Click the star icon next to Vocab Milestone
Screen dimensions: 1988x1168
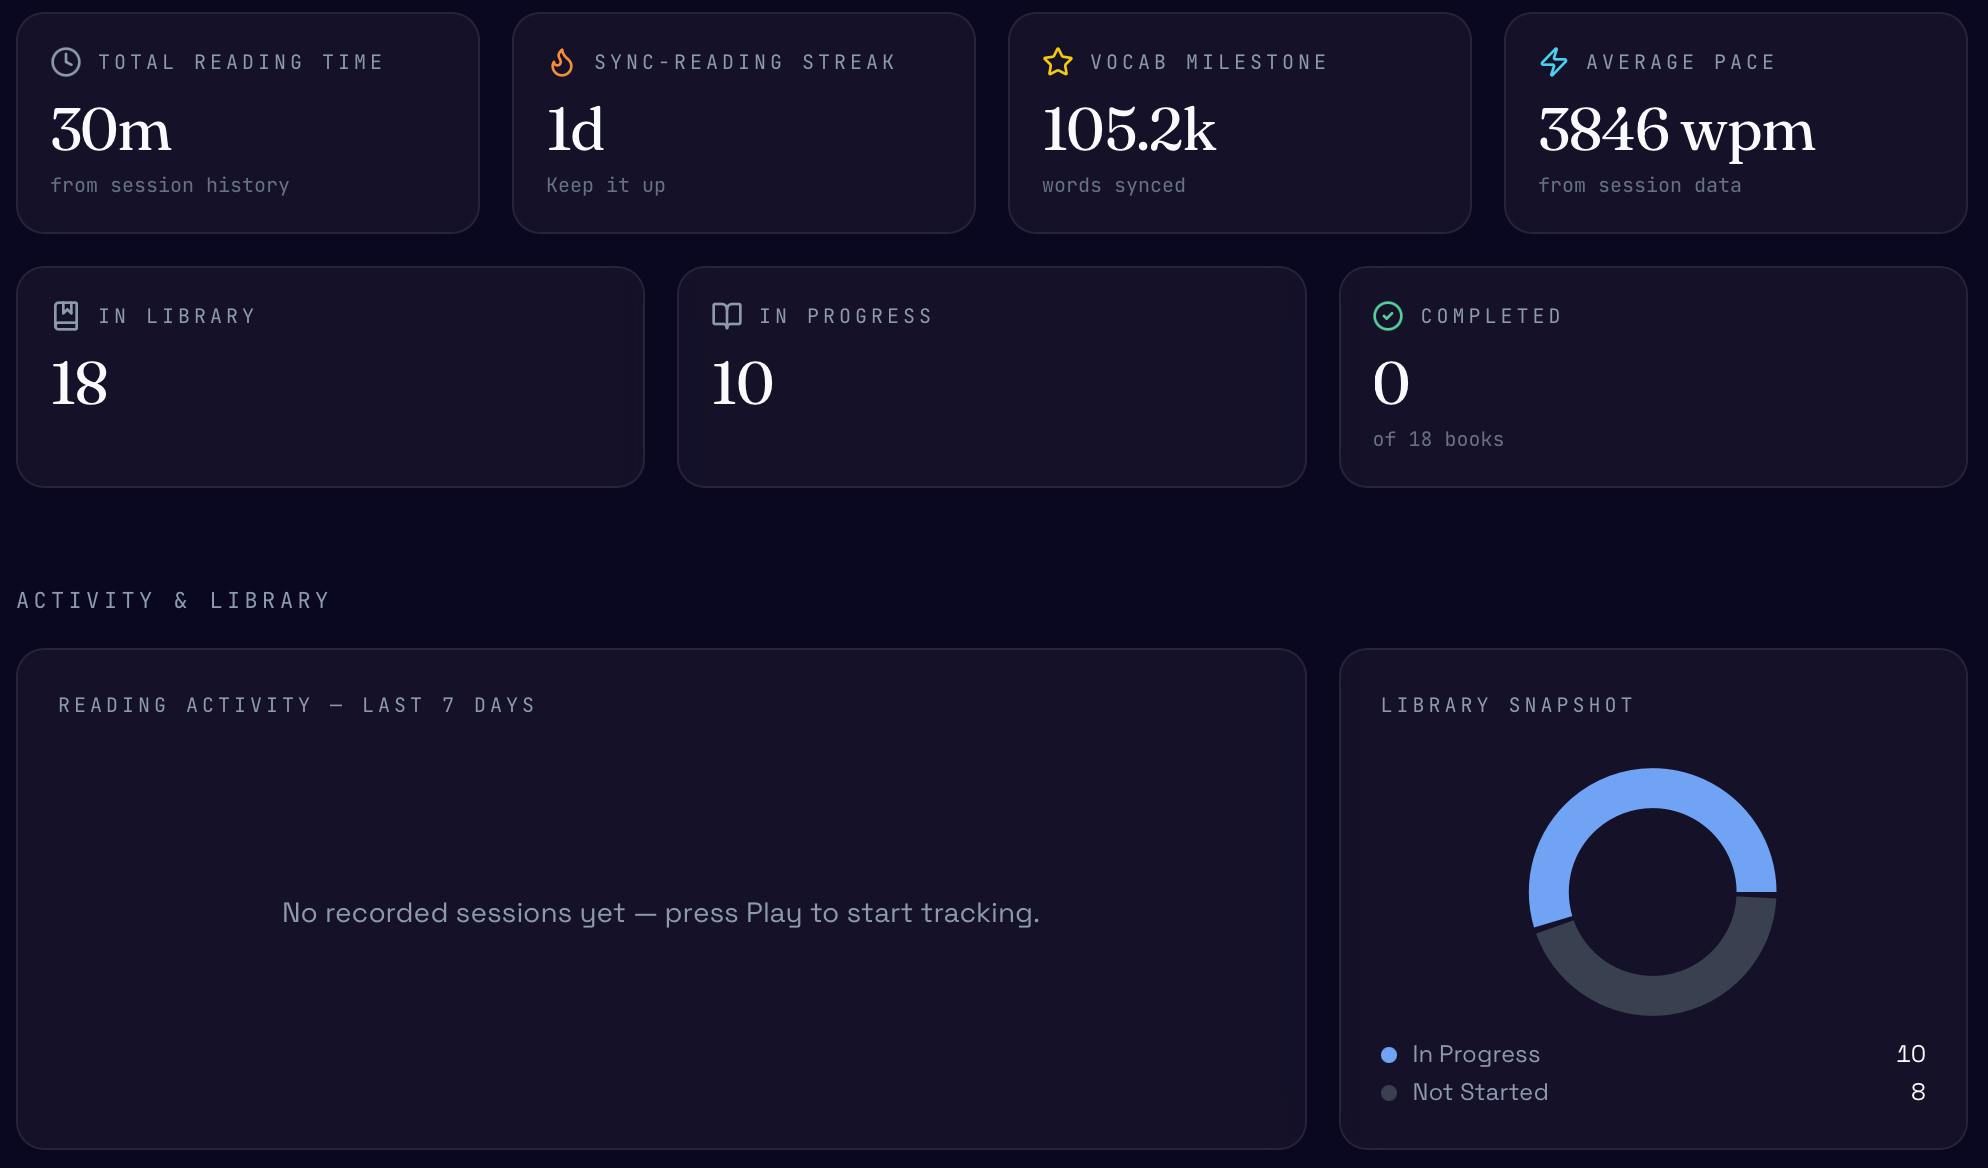point(1058,62)
